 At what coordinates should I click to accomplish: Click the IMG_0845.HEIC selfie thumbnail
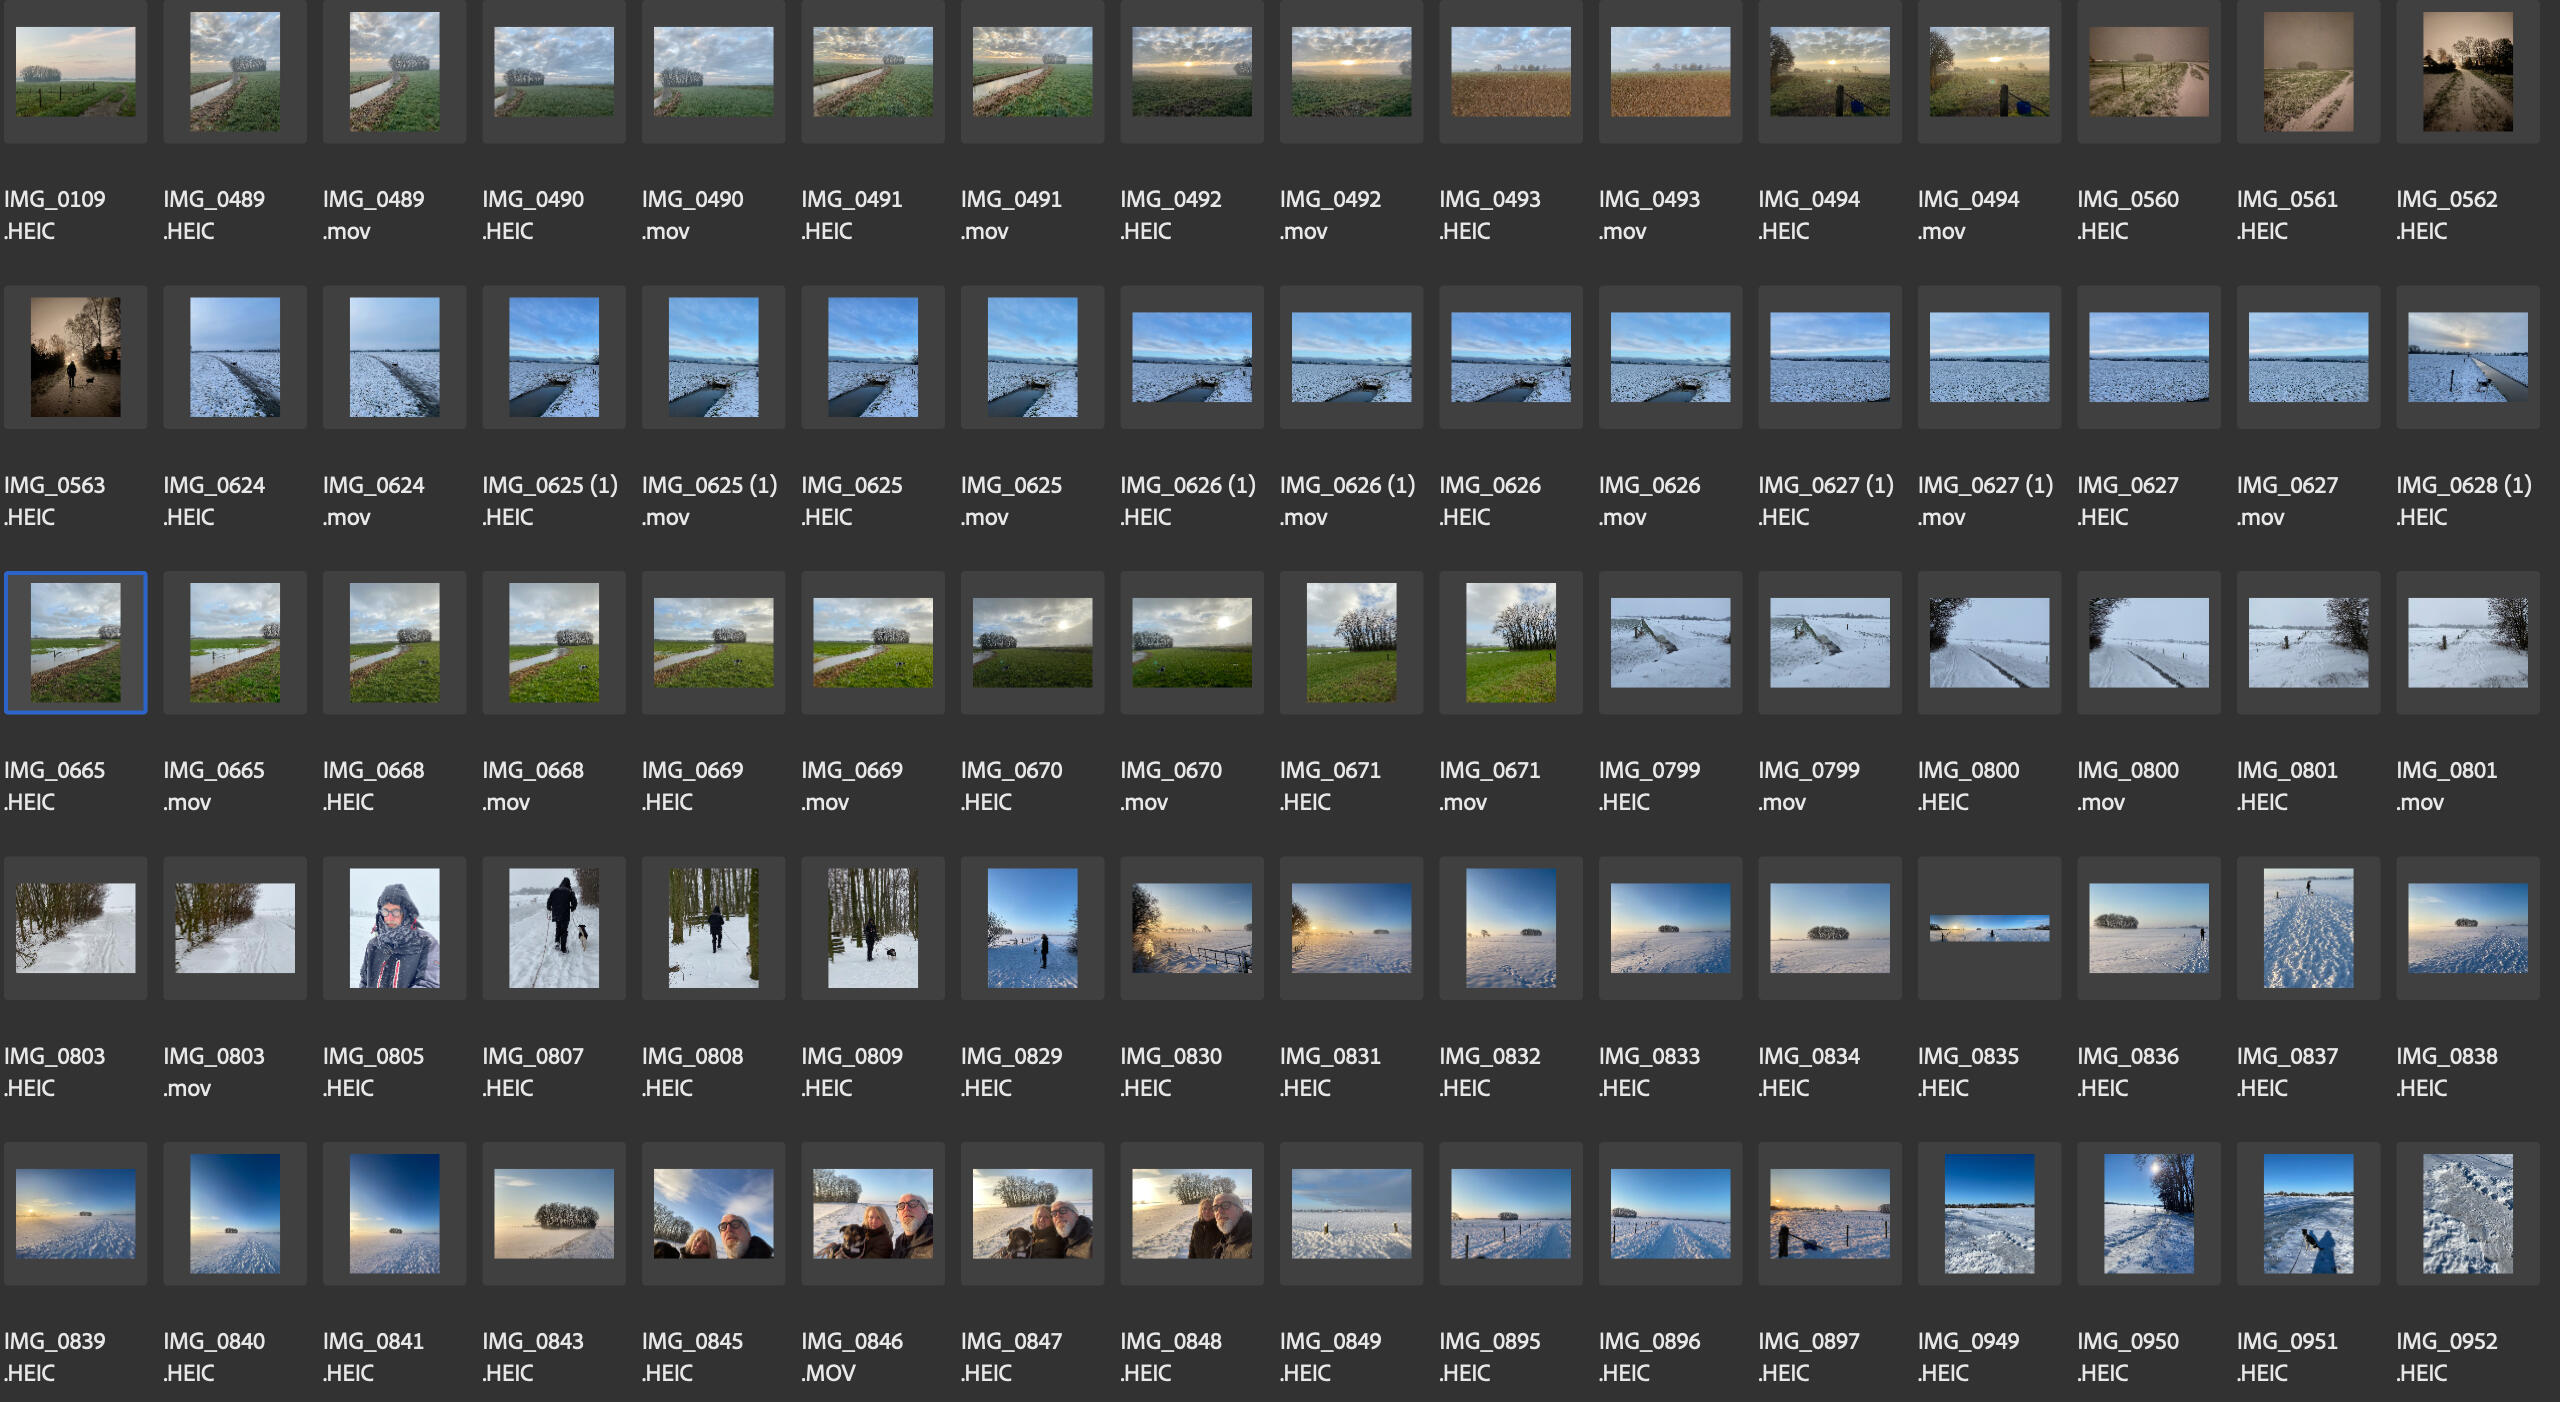(x=713, y=1213)
